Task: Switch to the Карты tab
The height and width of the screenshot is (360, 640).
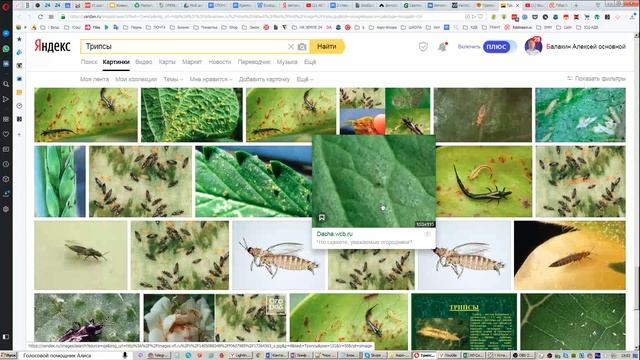Action: pos(167,62)
